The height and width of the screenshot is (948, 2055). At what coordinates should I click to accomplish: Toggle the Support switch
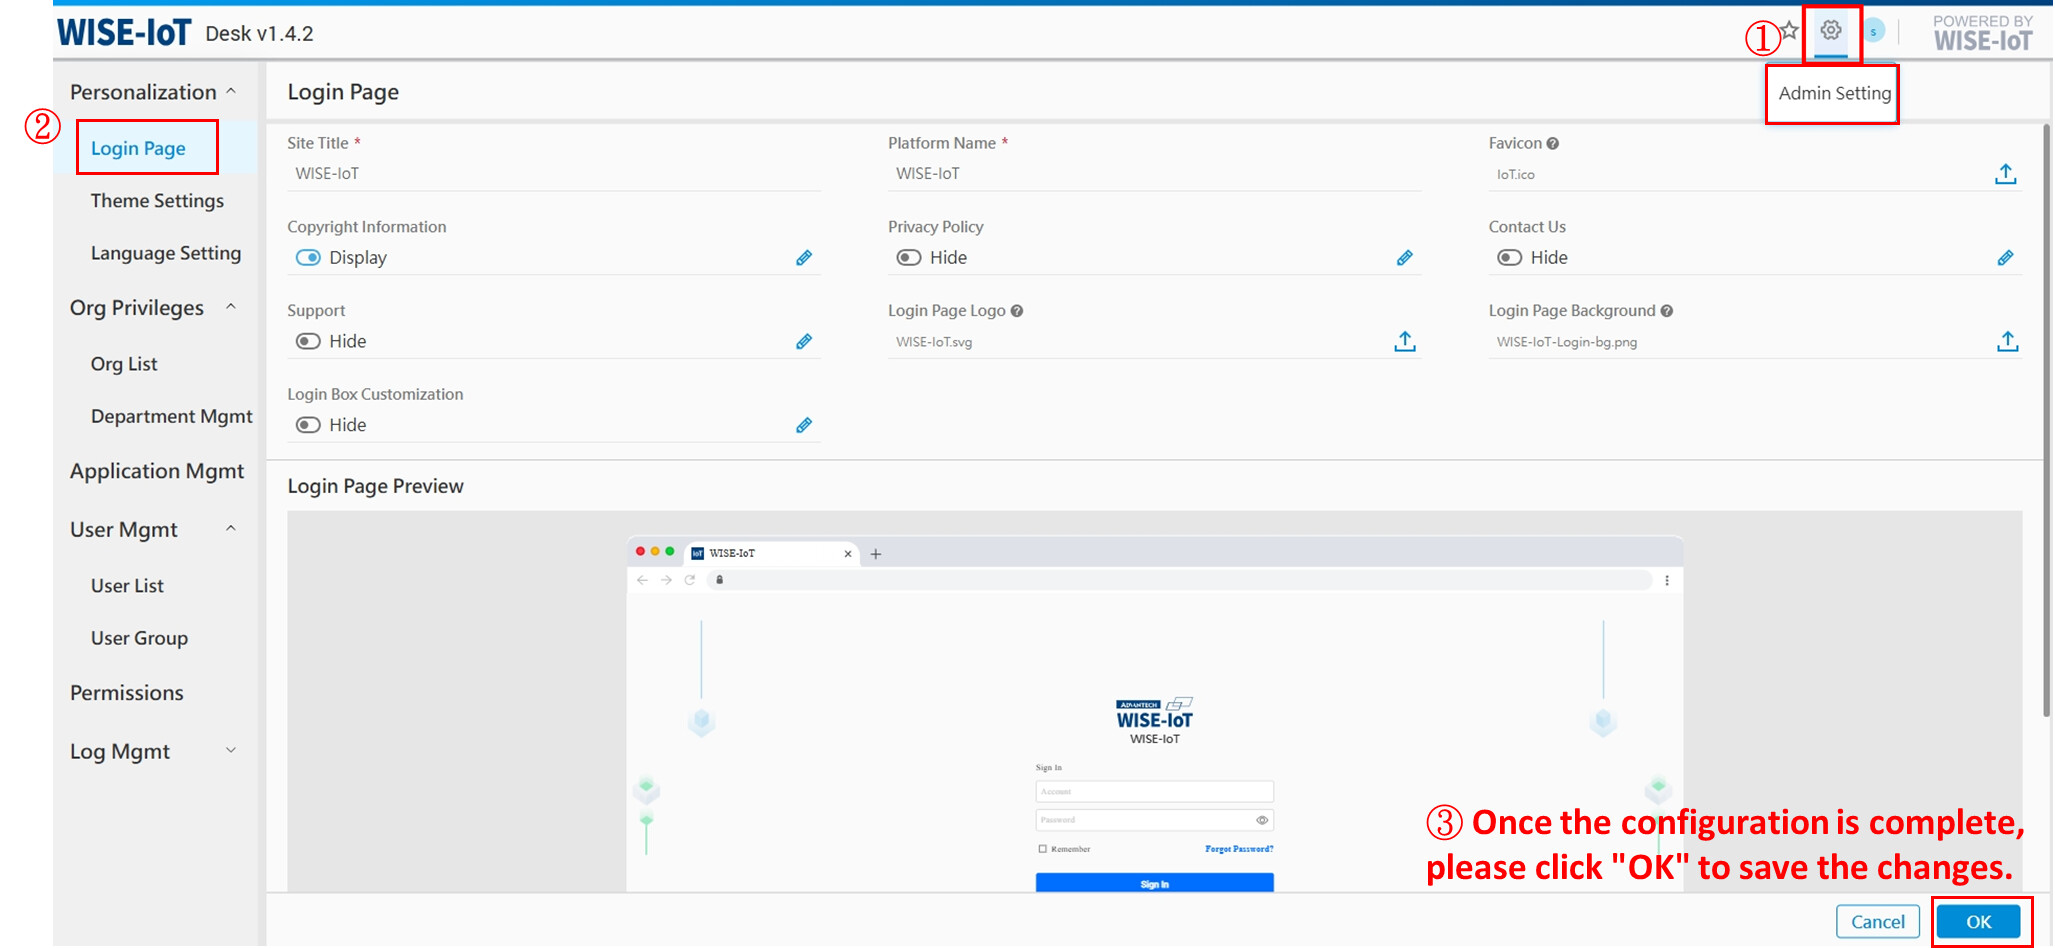point(308,342)
